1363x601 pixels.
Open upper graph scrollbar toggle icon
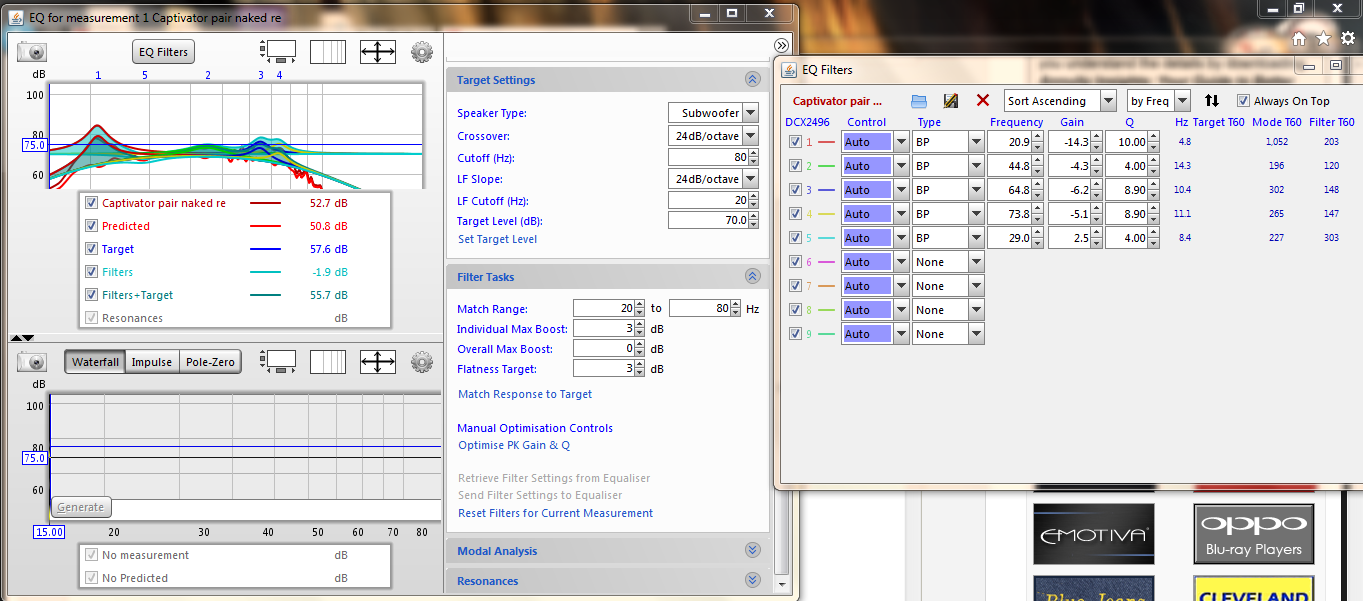pyautogui.click(x=278, y=52)
